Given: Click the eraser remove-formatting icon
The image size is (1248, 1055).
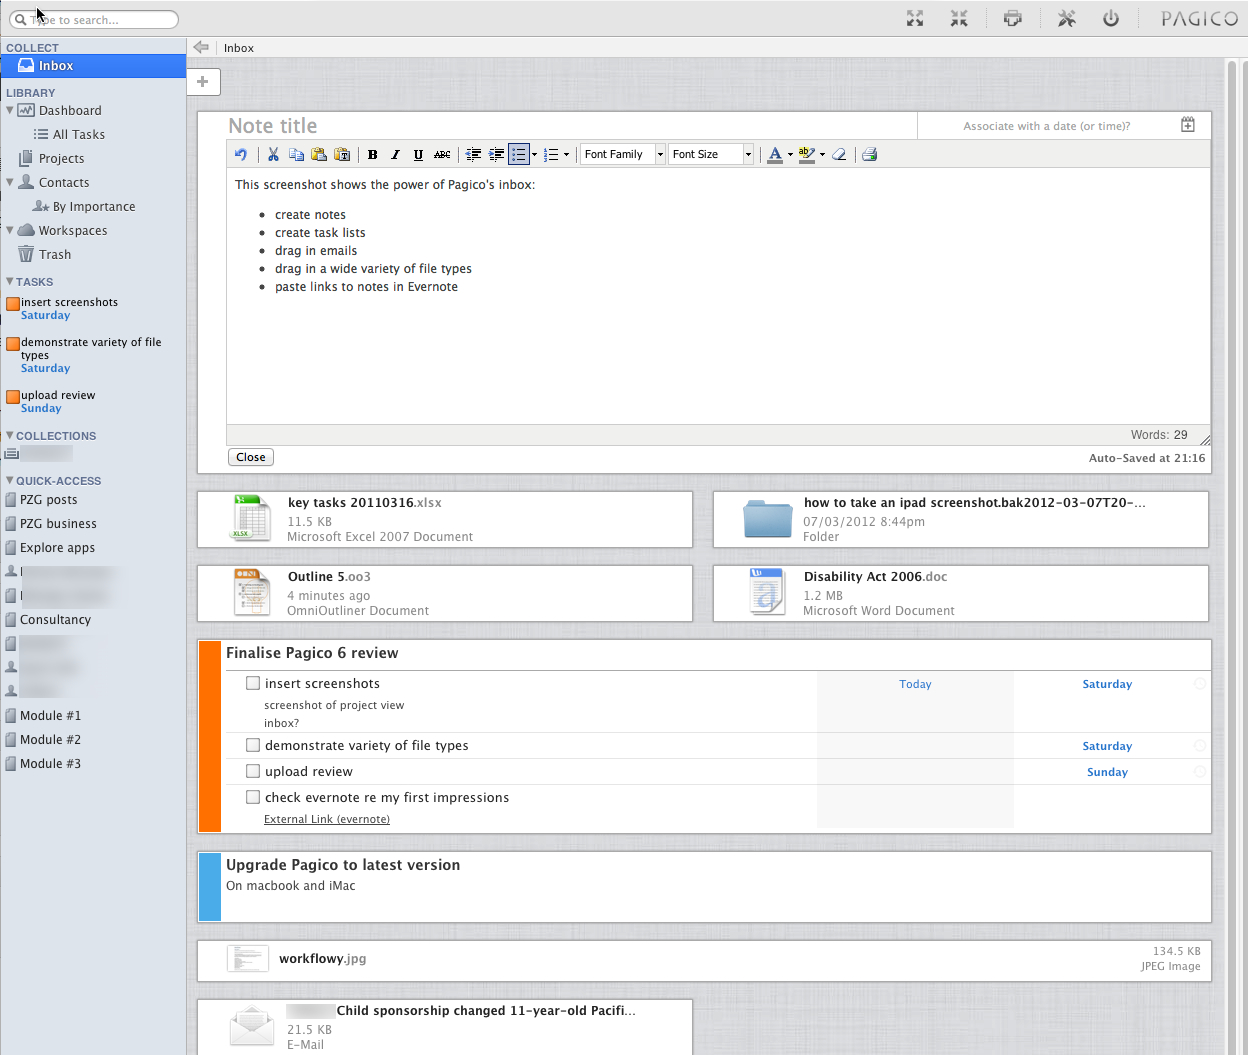Looking at the screenshot, I should click(x=839, y=154).
